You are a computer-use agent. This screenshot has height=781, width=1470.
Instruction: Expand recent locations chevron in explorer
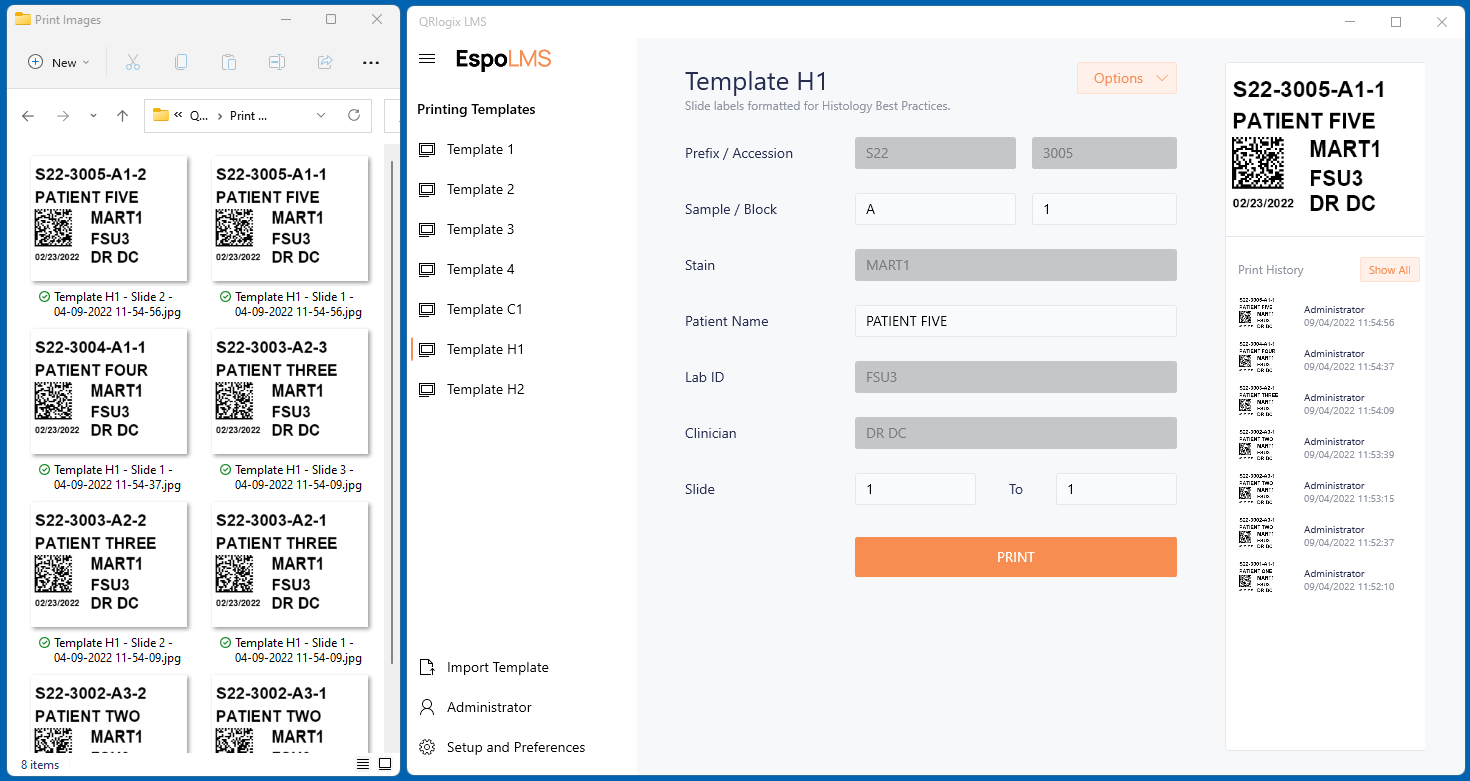[x=93, y=116]
